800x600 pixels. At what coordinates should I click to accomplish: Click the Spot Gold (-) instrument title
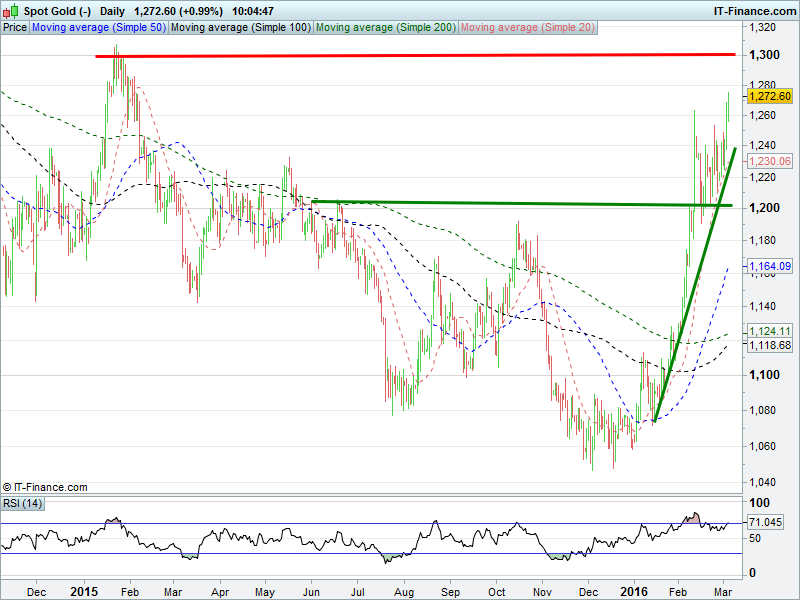pyautogui.click(x=57, y=11)
